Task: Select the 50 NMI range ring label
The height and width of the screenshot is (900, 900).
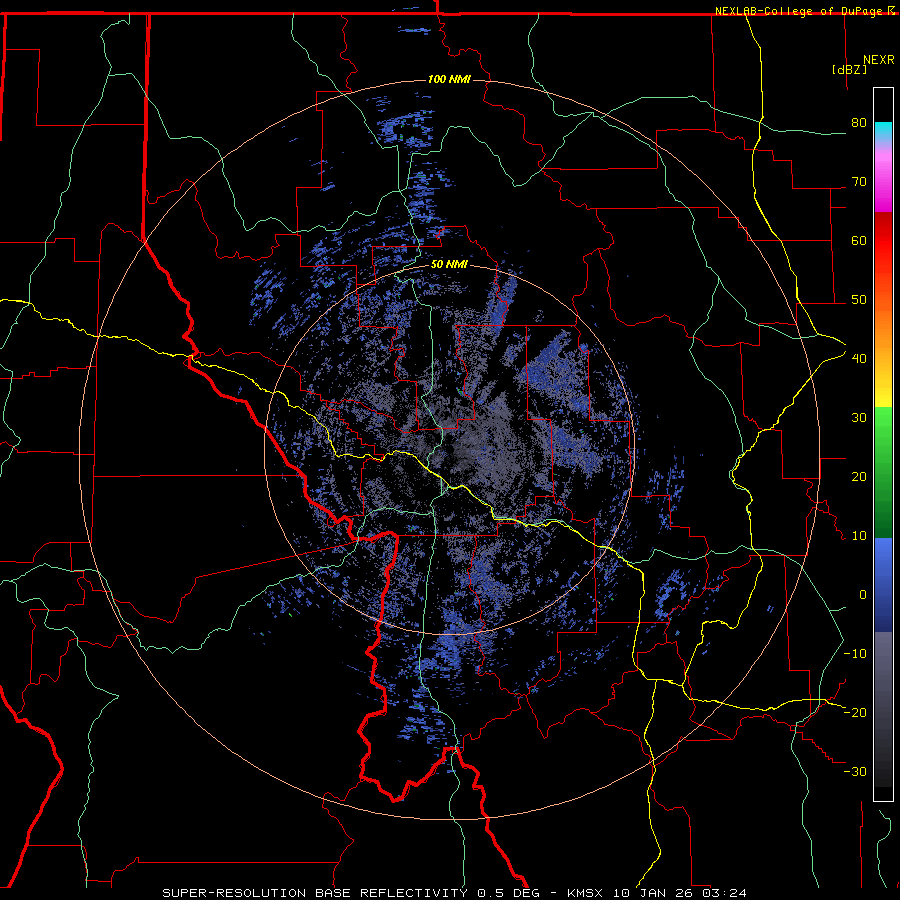Action: click(449, 265)
